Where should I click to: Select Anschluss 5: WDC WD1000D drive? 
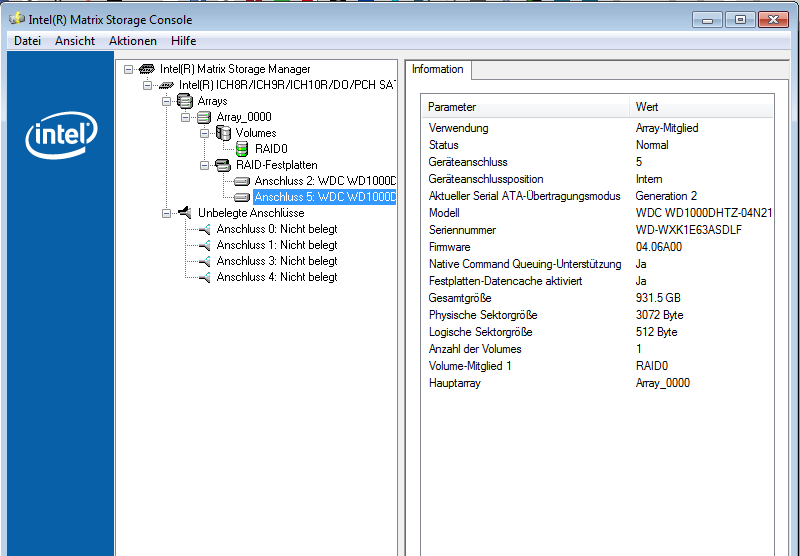(324, 197)
